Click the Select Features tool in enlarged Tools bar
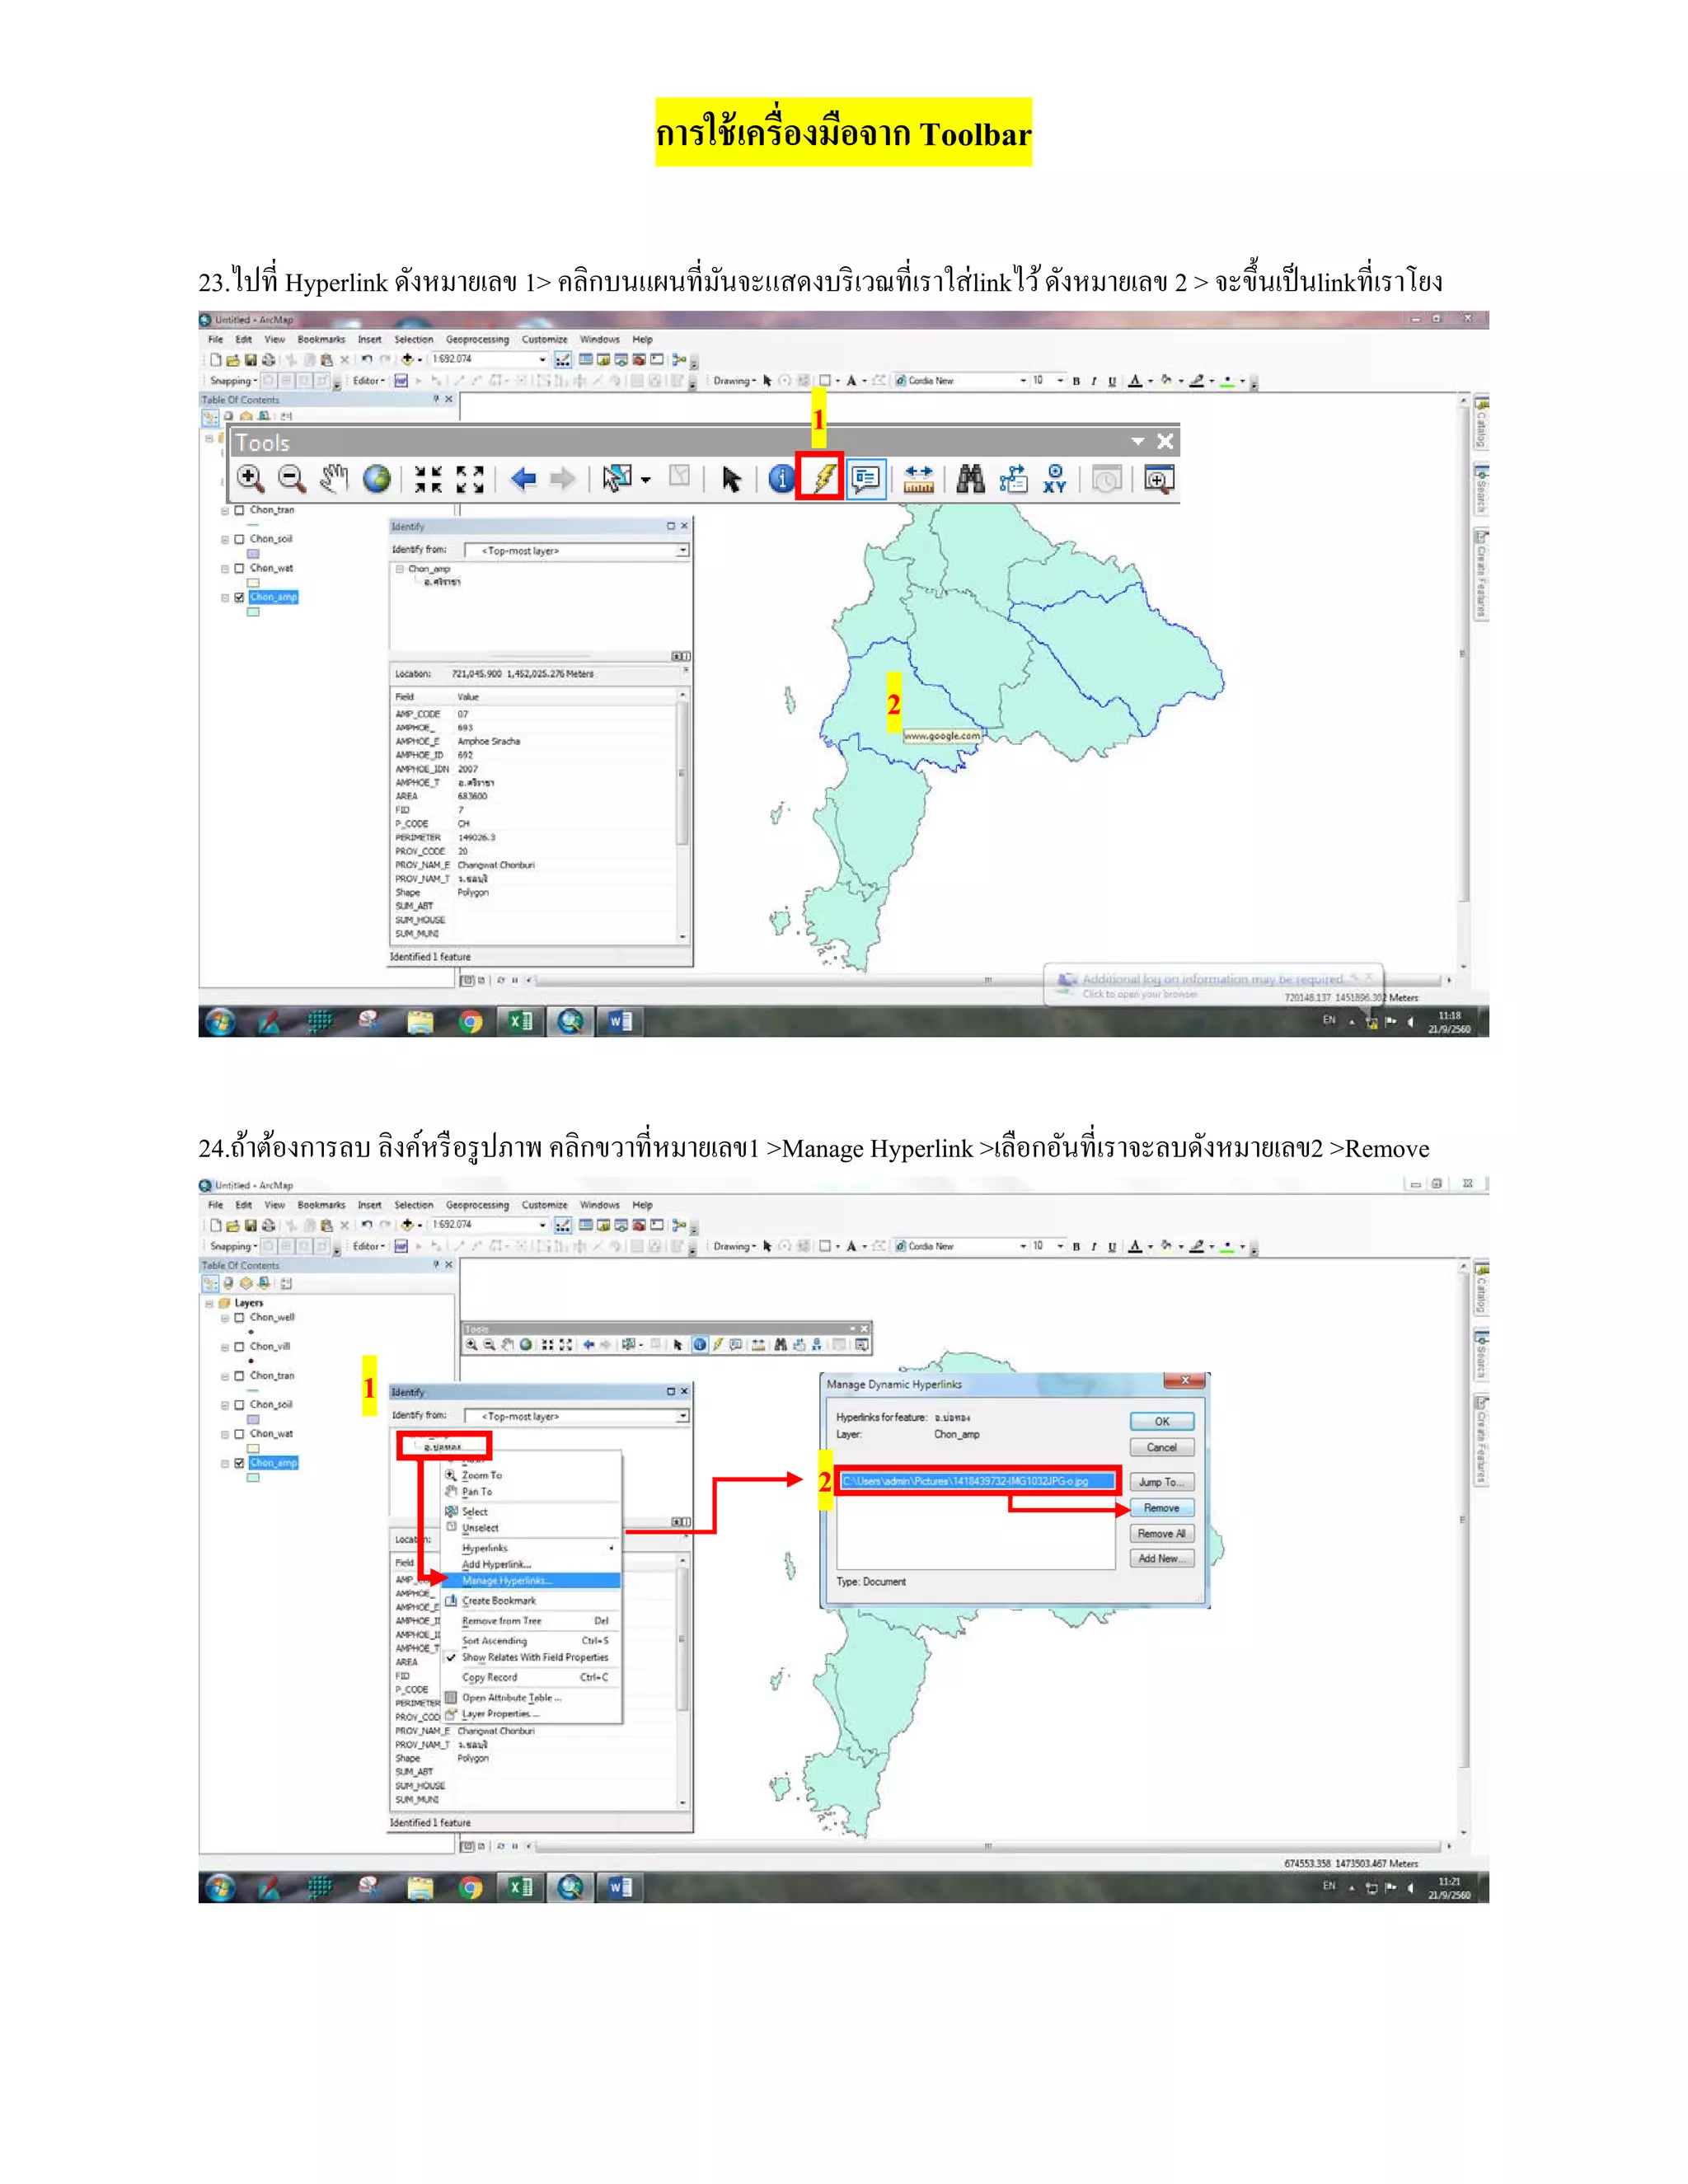The height and width of the screenshot is (2184, 1688). point(618,479)
